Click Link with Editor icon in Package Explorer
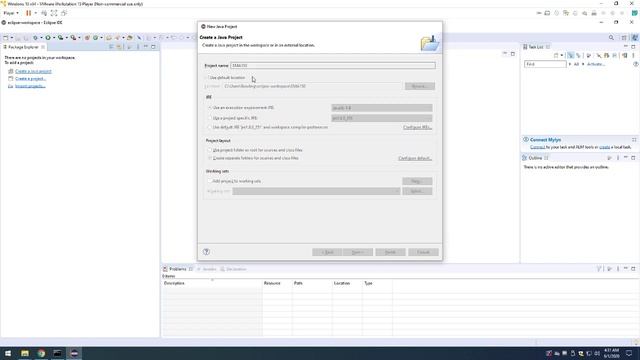This screenshot has width=640, height=360. 119,47
